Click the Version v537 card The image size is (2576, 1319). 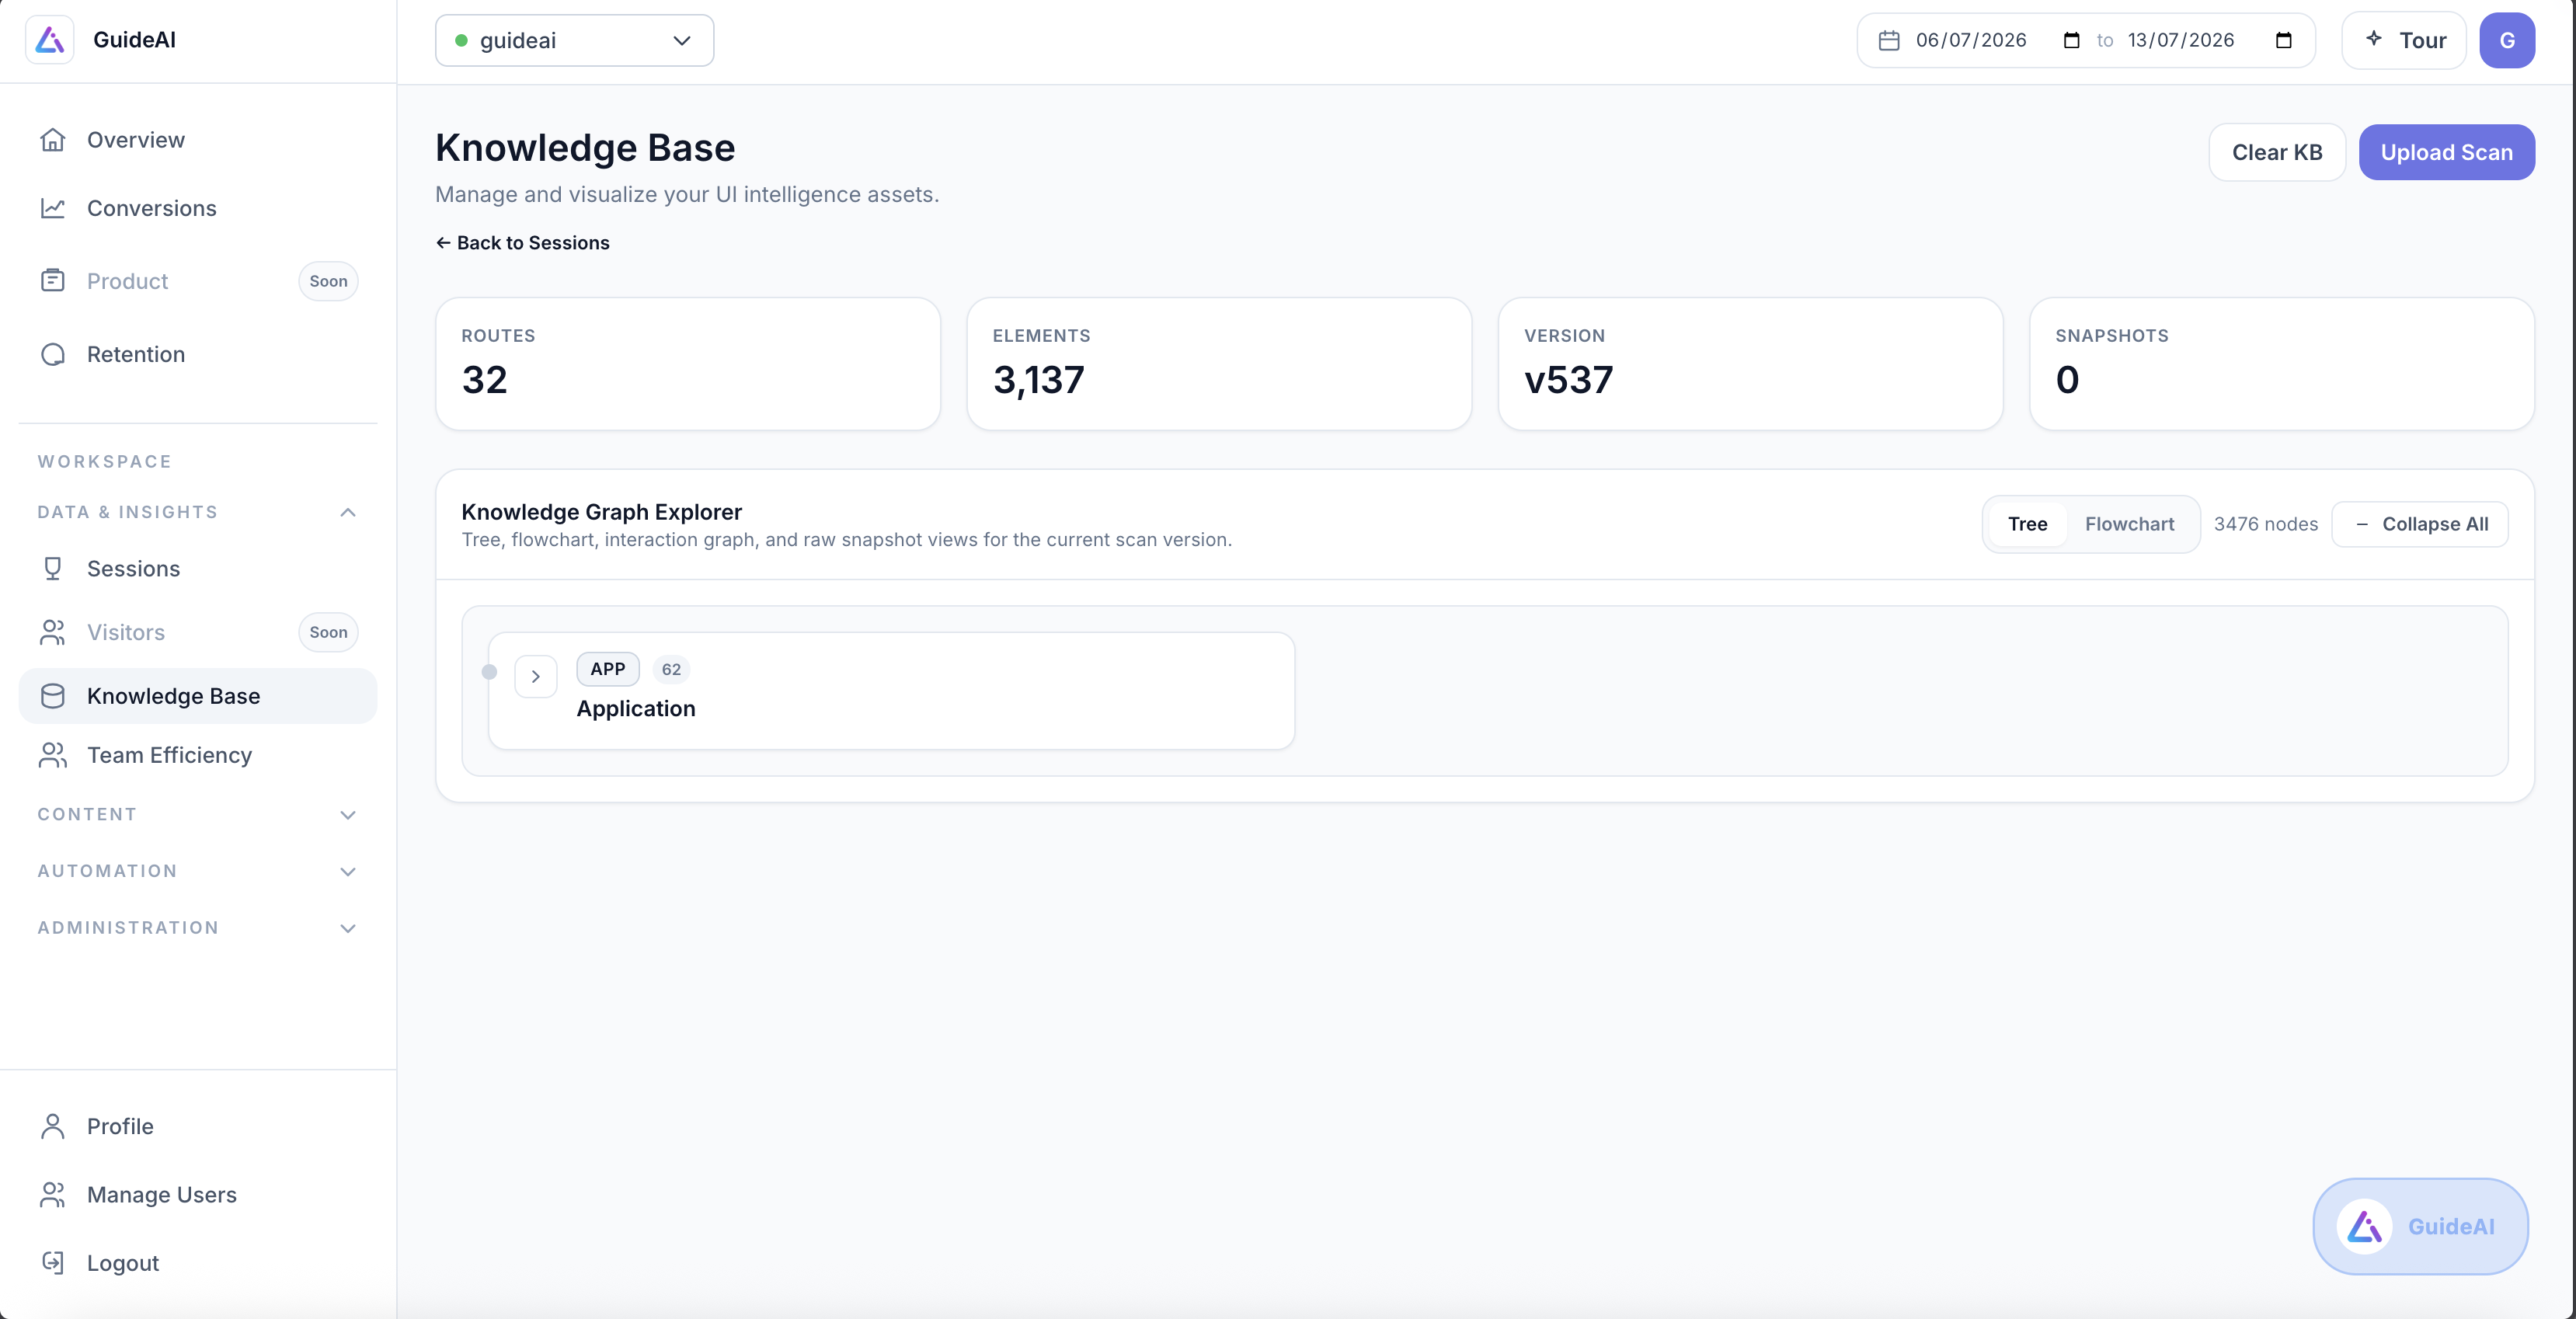tap(1750, 364)
